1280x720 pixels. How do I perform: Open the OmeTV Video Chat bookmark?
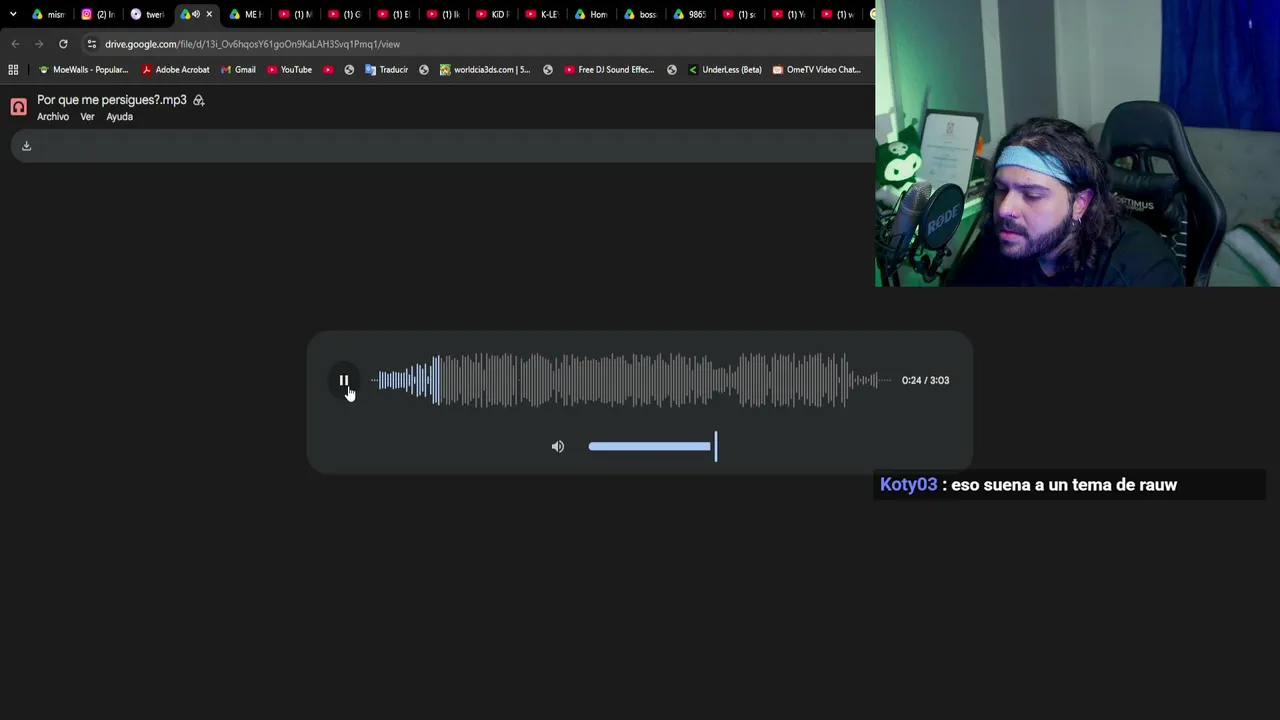(x=816, y=70)
